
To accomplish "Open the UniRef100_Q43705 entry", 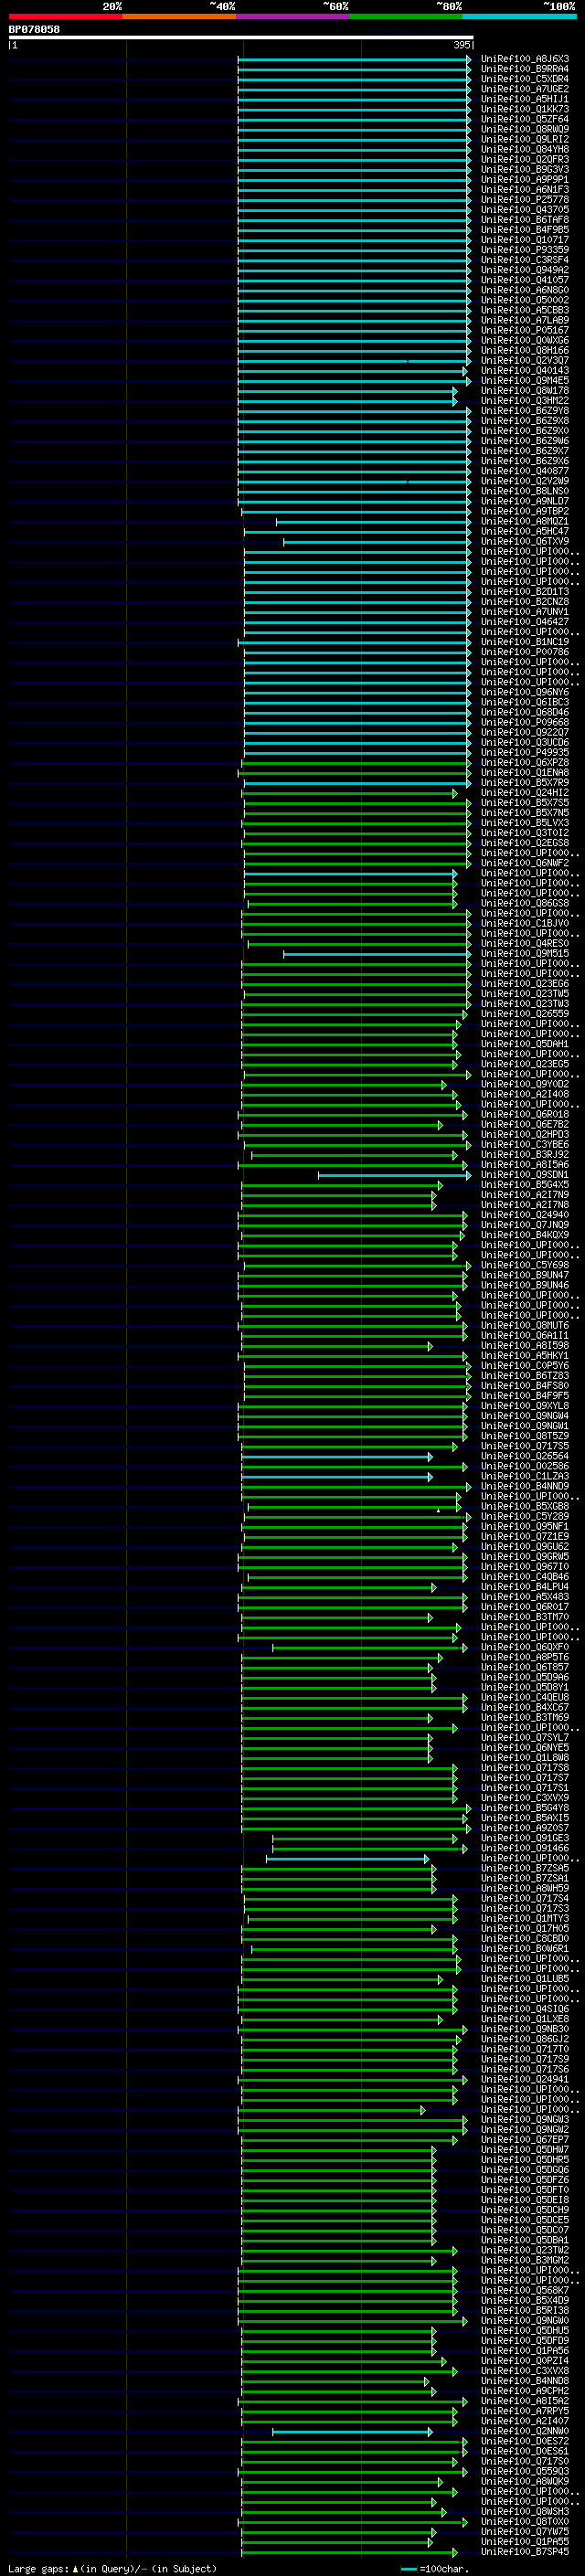I will click(x=525, y=209).
